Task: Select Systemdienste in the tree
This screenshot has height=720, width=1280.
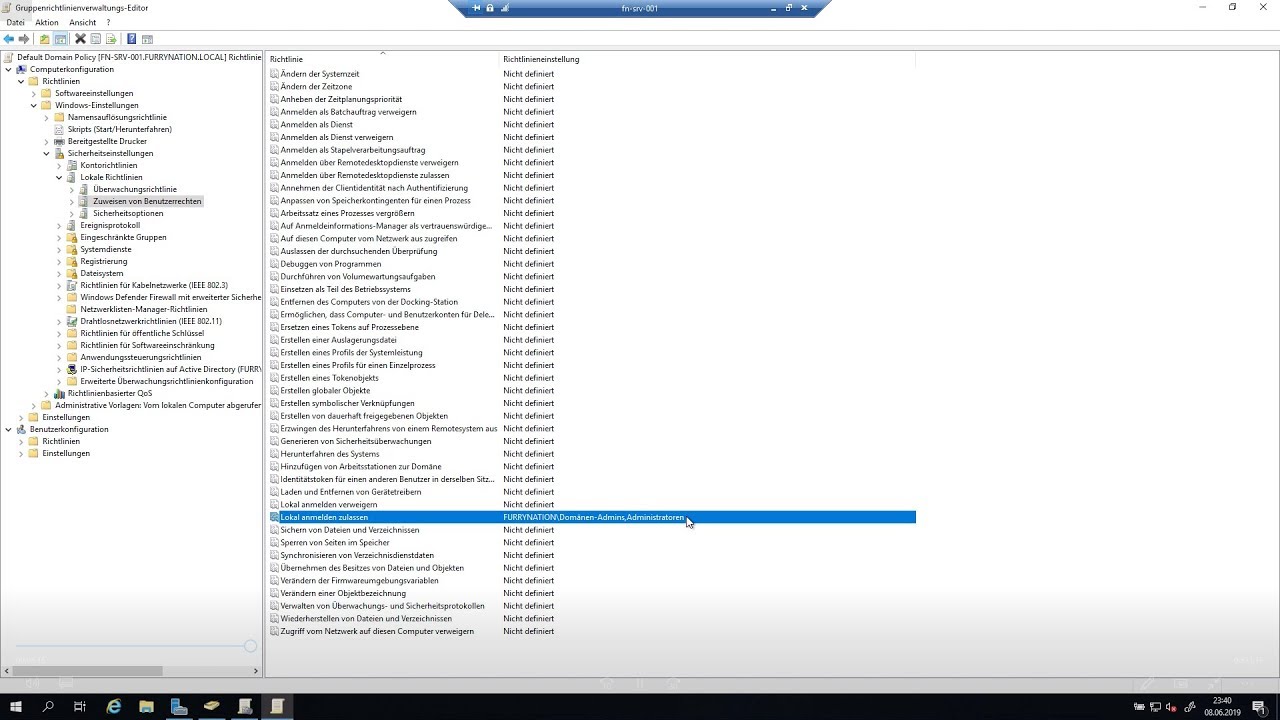Action: point(106,249)
